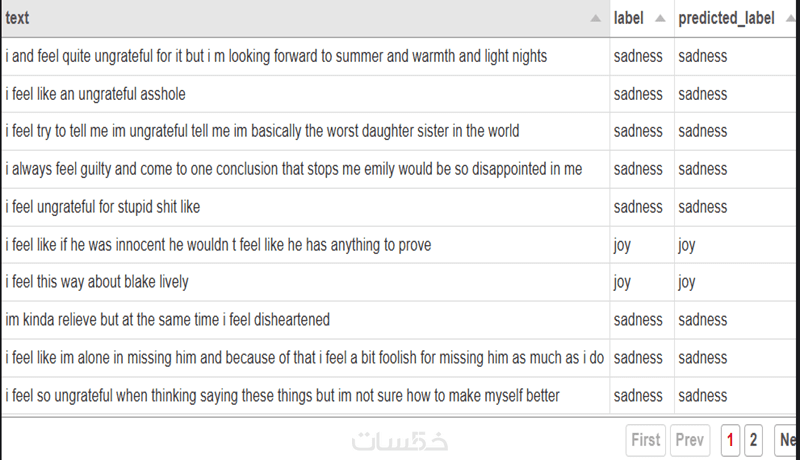Select row 'i feel ungrateful for stupid'

[398, 207]
